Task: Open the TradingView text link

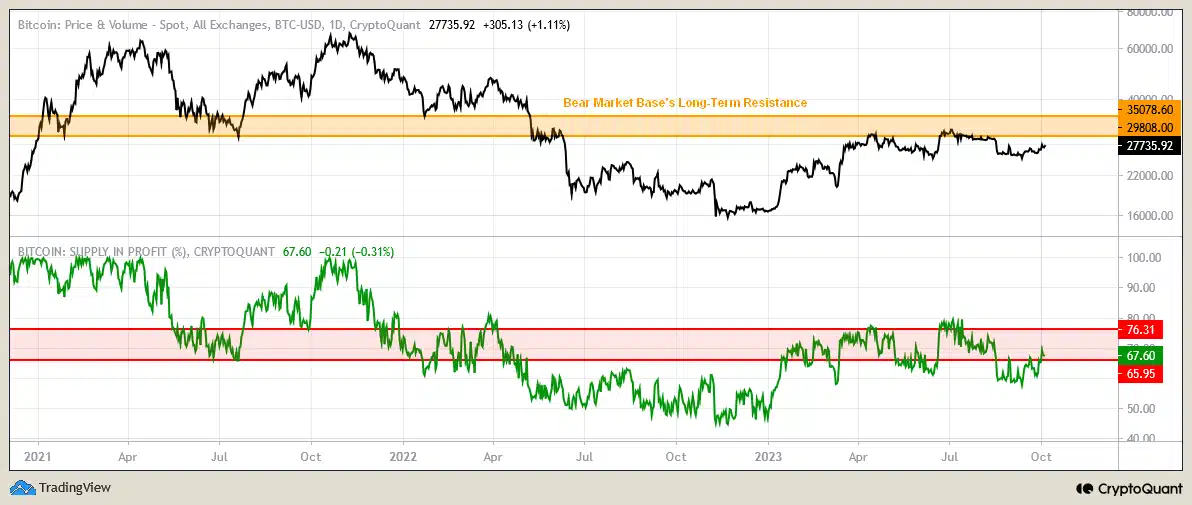Action: 74,488
